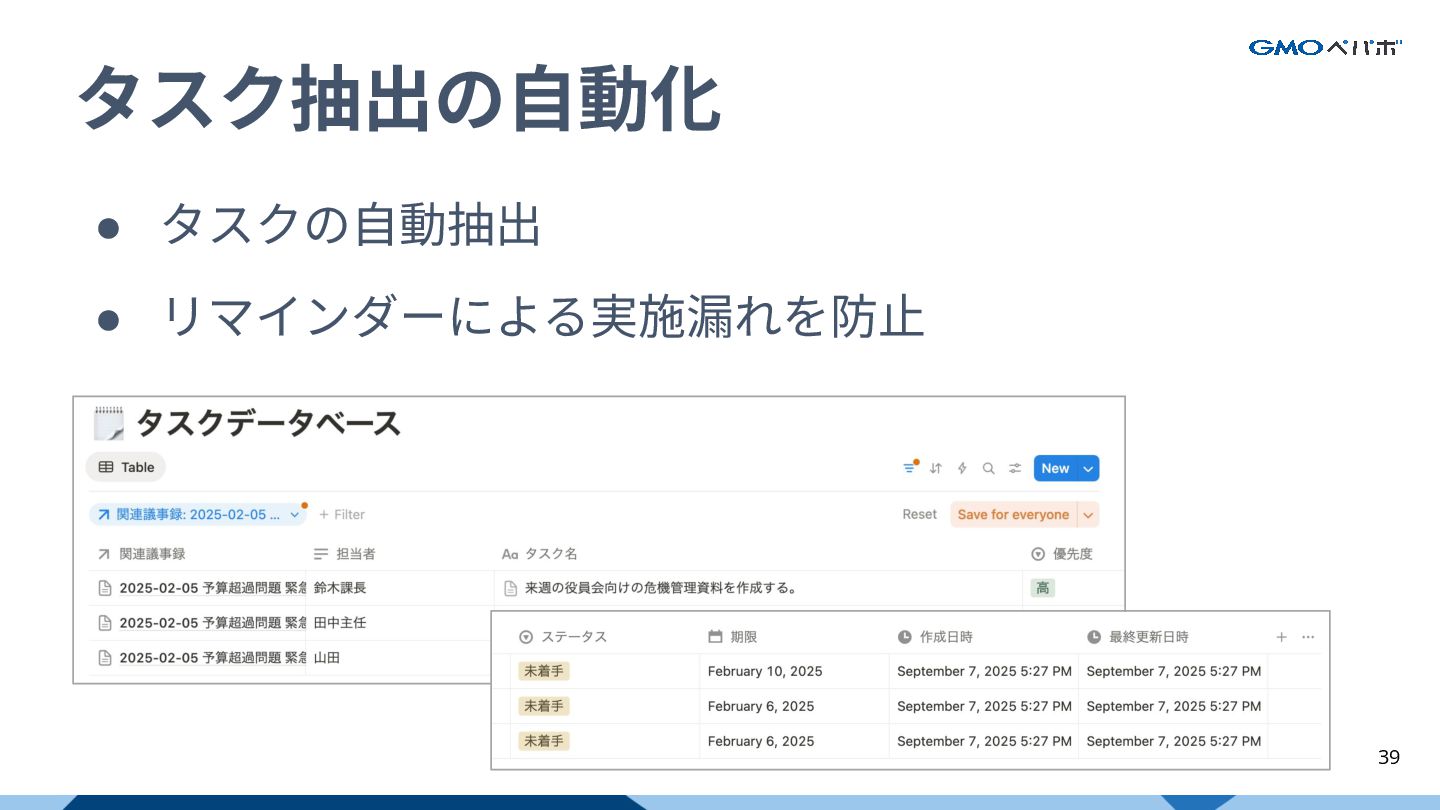Open the view settings sliders icon

click(1015, 468)
